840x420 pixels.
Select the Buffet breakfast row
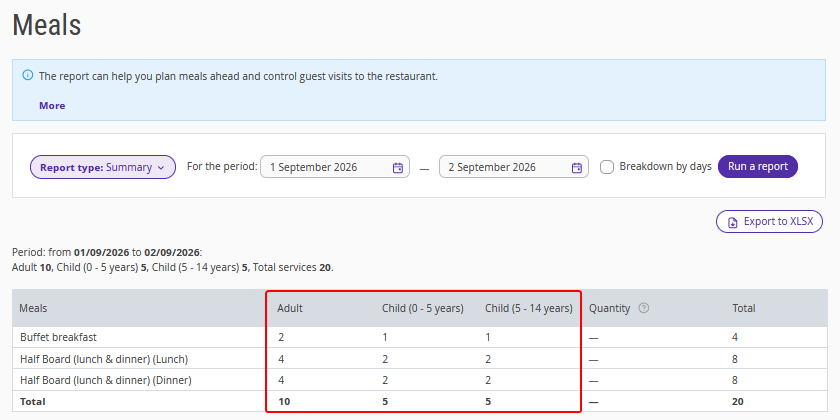pyautogui.click(x=419, y=338)
